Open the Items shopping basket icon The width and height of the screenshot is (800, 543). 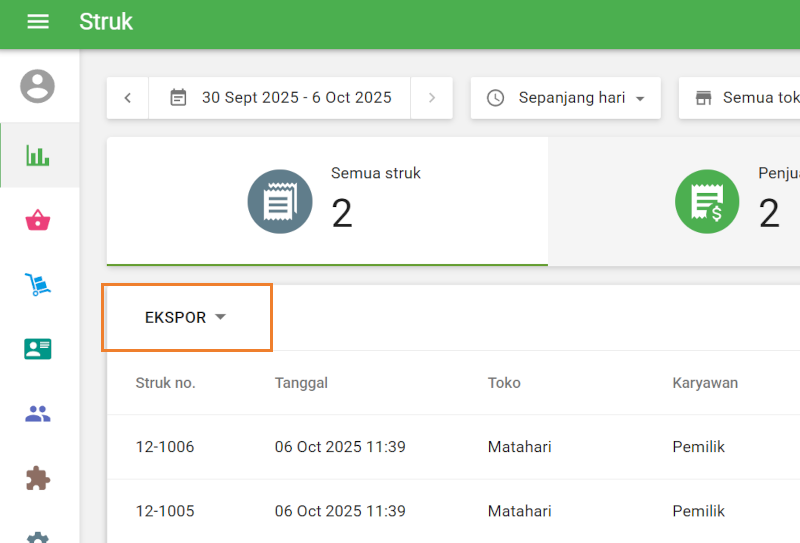point(38,221)
